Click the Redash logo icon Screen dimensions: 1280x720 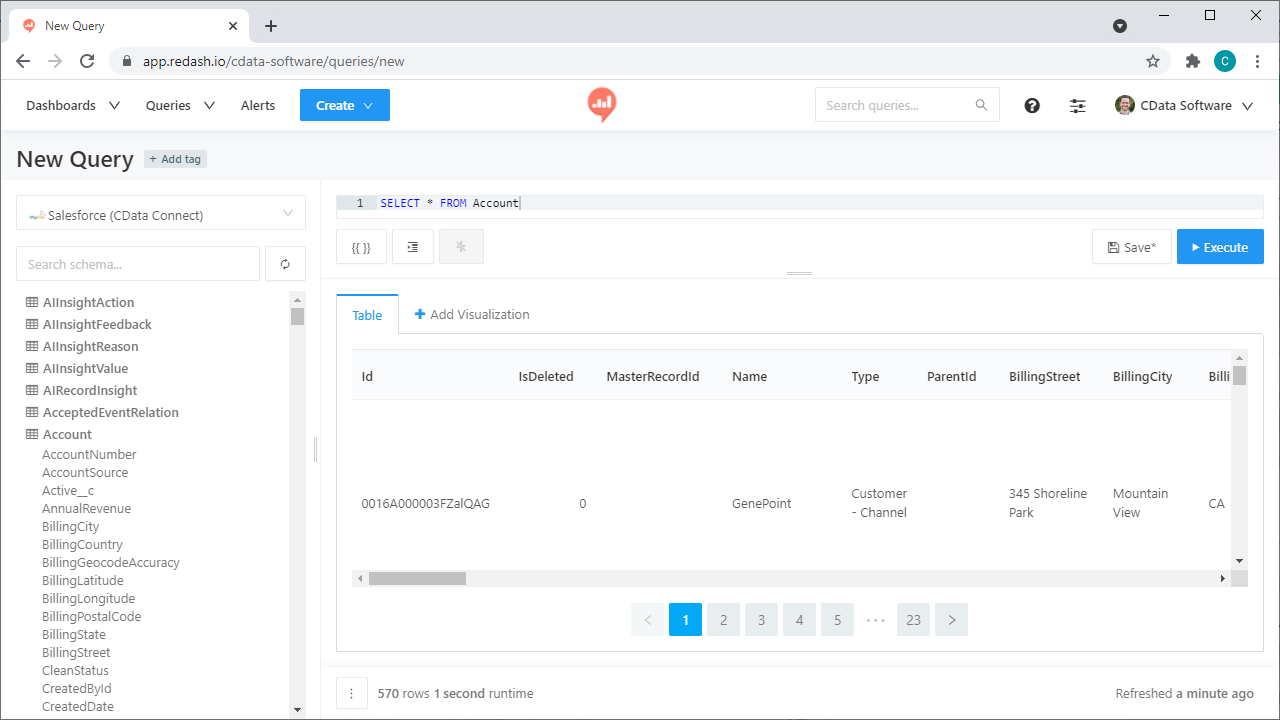601,104
